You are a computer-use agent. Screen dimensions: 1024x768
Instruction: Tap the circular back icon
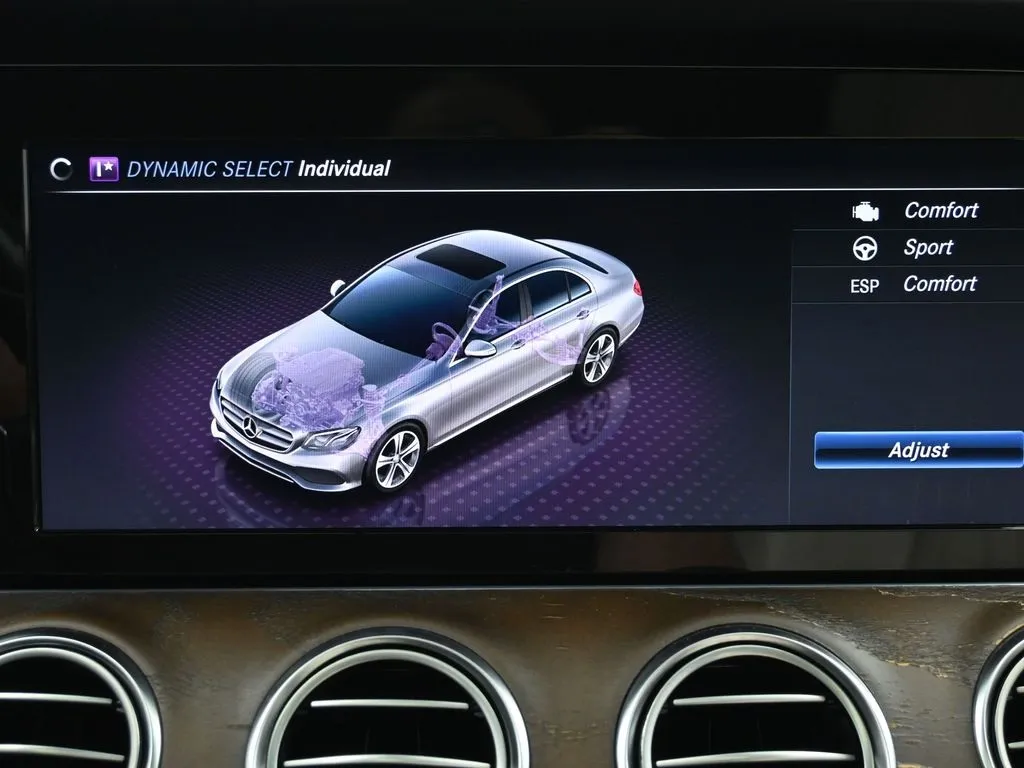(x=61, y=169)
